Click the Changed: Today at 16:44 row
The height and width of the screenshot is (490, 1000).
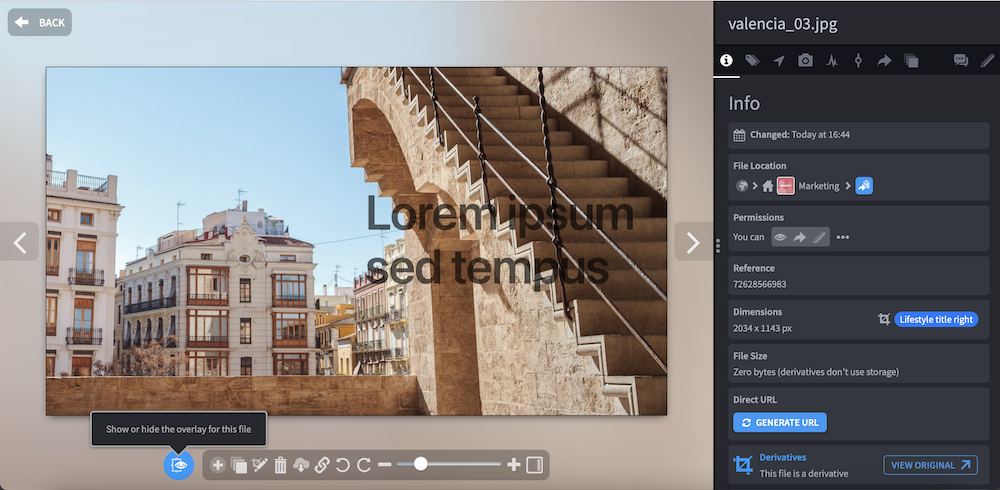pyautogui.click(x=858, y=135)
